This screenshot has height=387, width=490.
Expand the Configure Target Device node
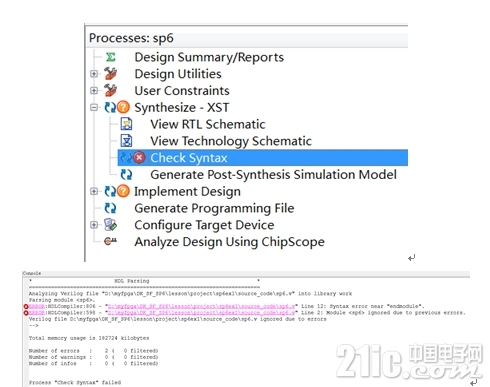[x=94, y=225]
